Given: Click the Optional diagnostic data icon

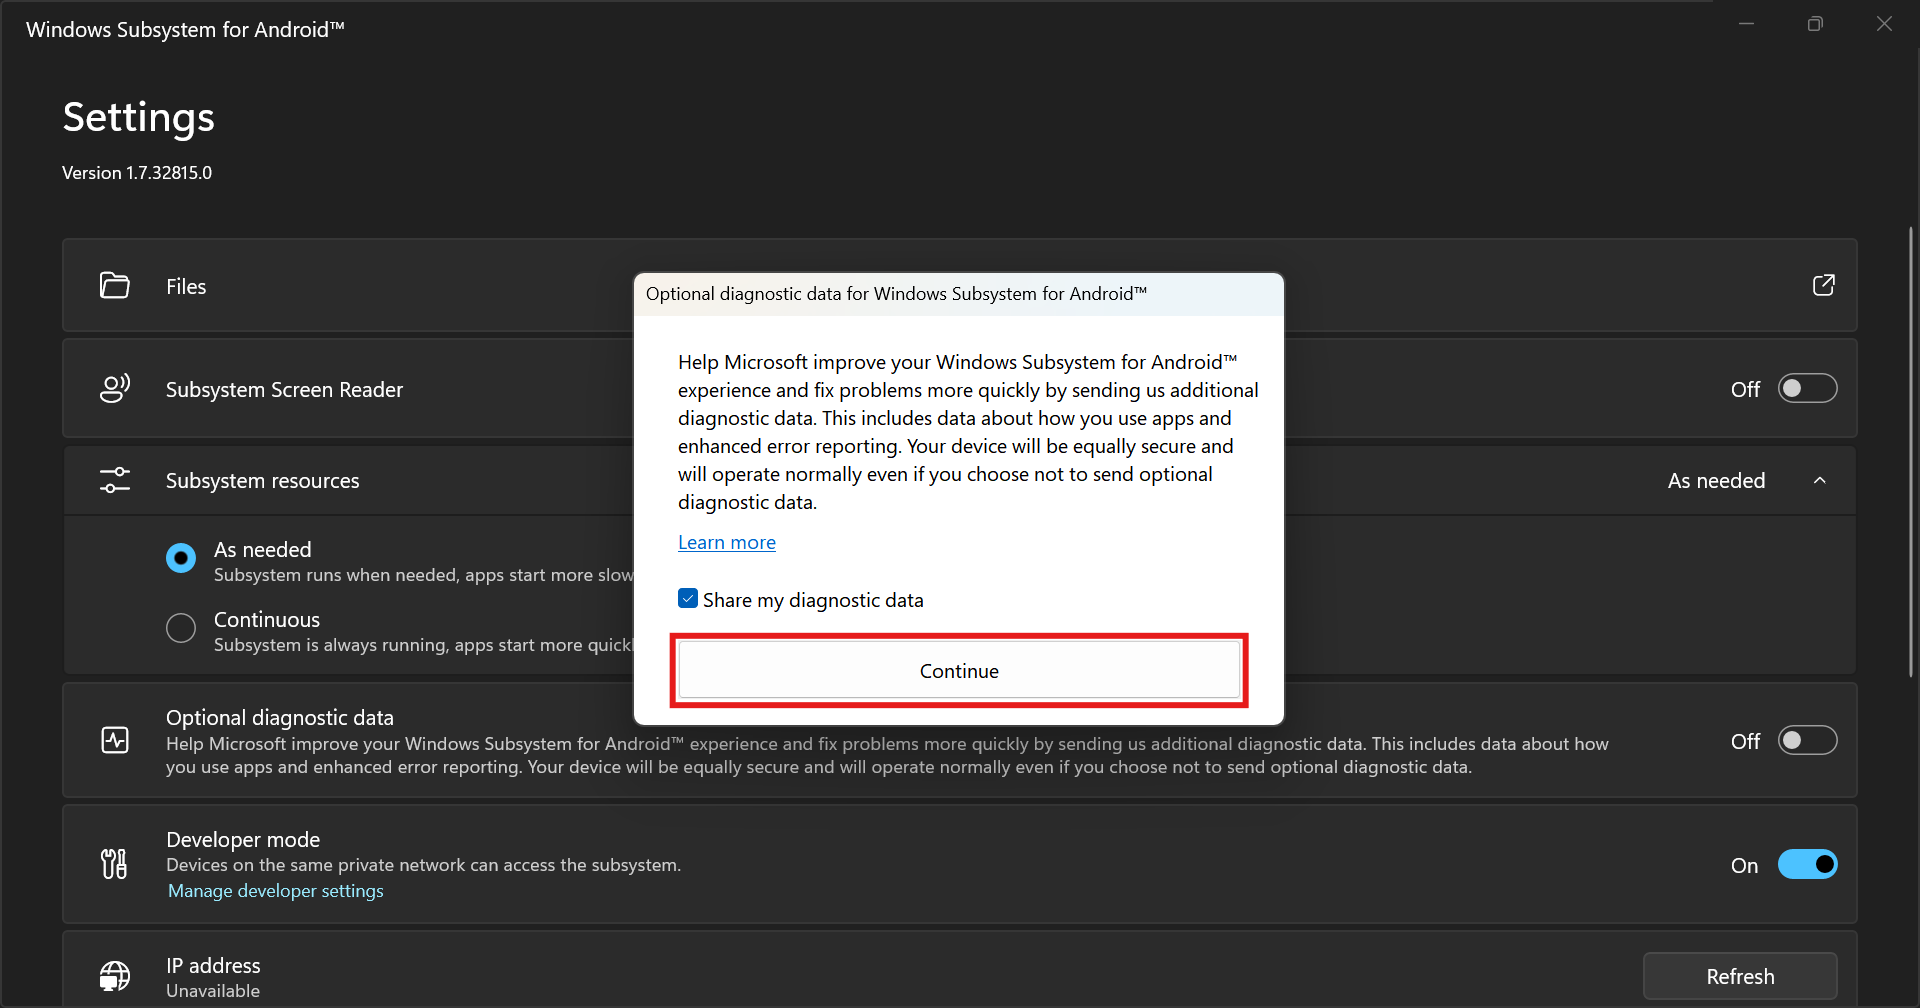Looking at the screenshot, I should pyautogui.click(x=115, y=740).
